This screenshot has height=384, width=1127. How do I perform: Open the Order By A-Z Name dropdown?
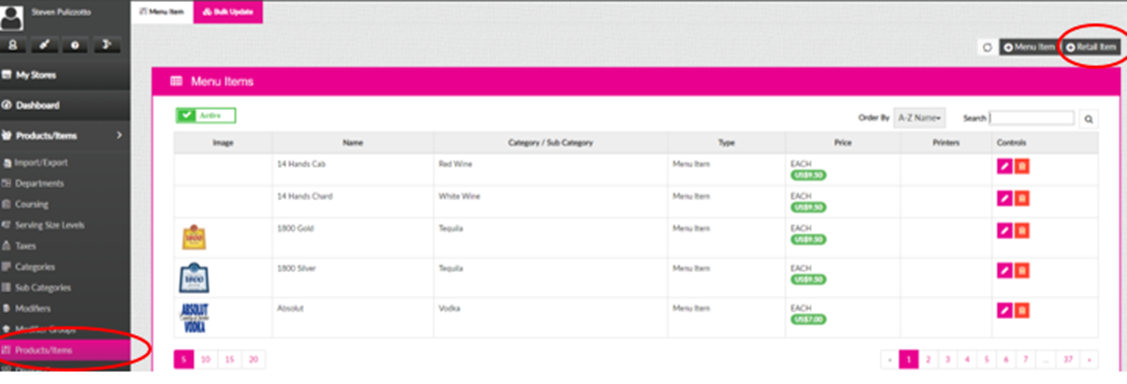click(x=919, y=118)
